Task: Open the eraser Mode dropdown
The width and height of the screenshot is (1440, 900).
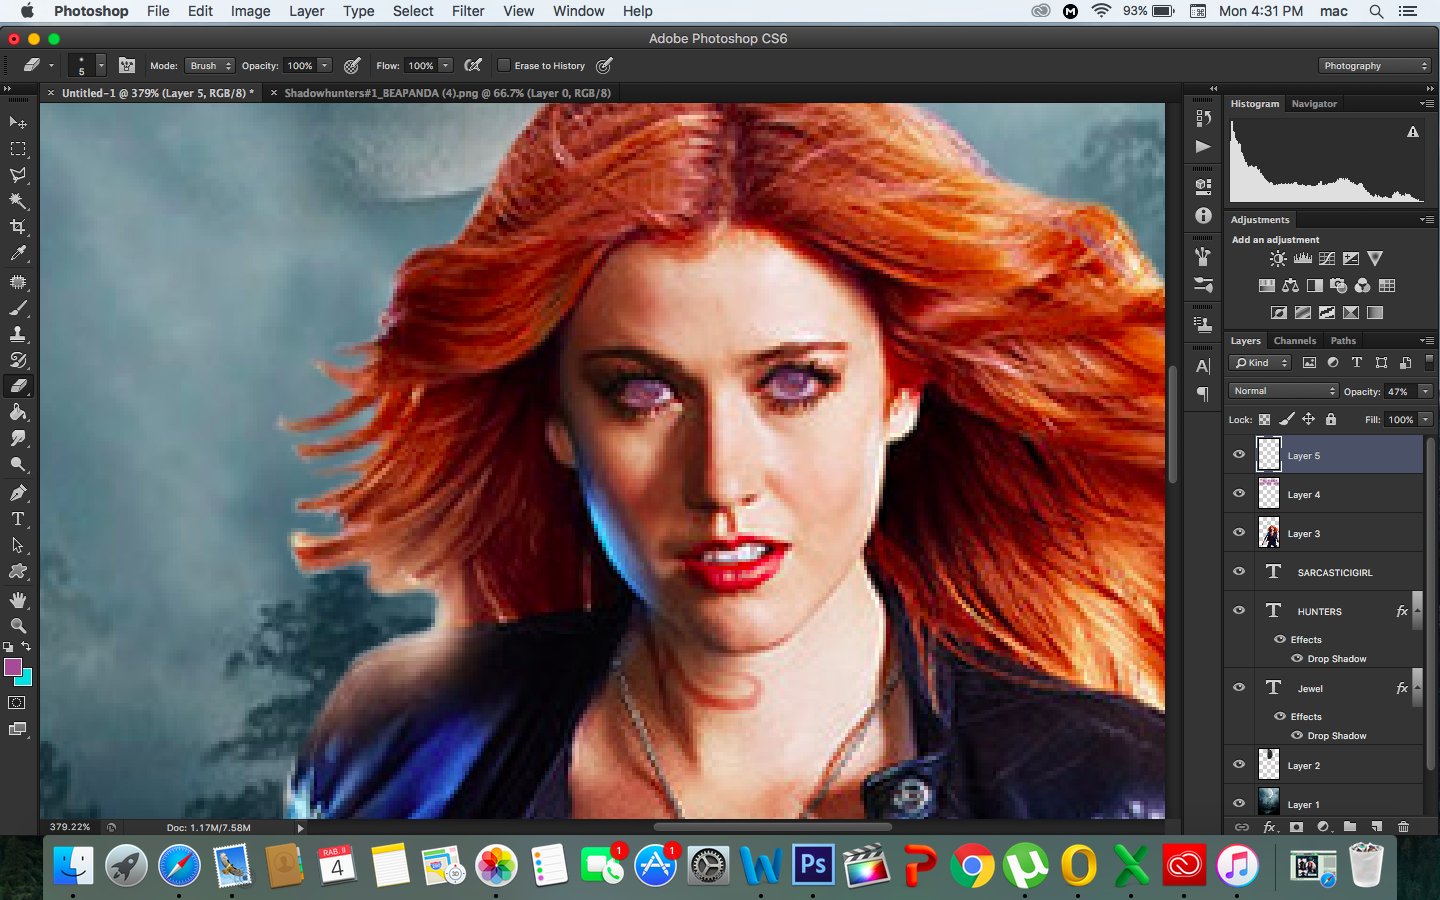Action: click(209, 65)
